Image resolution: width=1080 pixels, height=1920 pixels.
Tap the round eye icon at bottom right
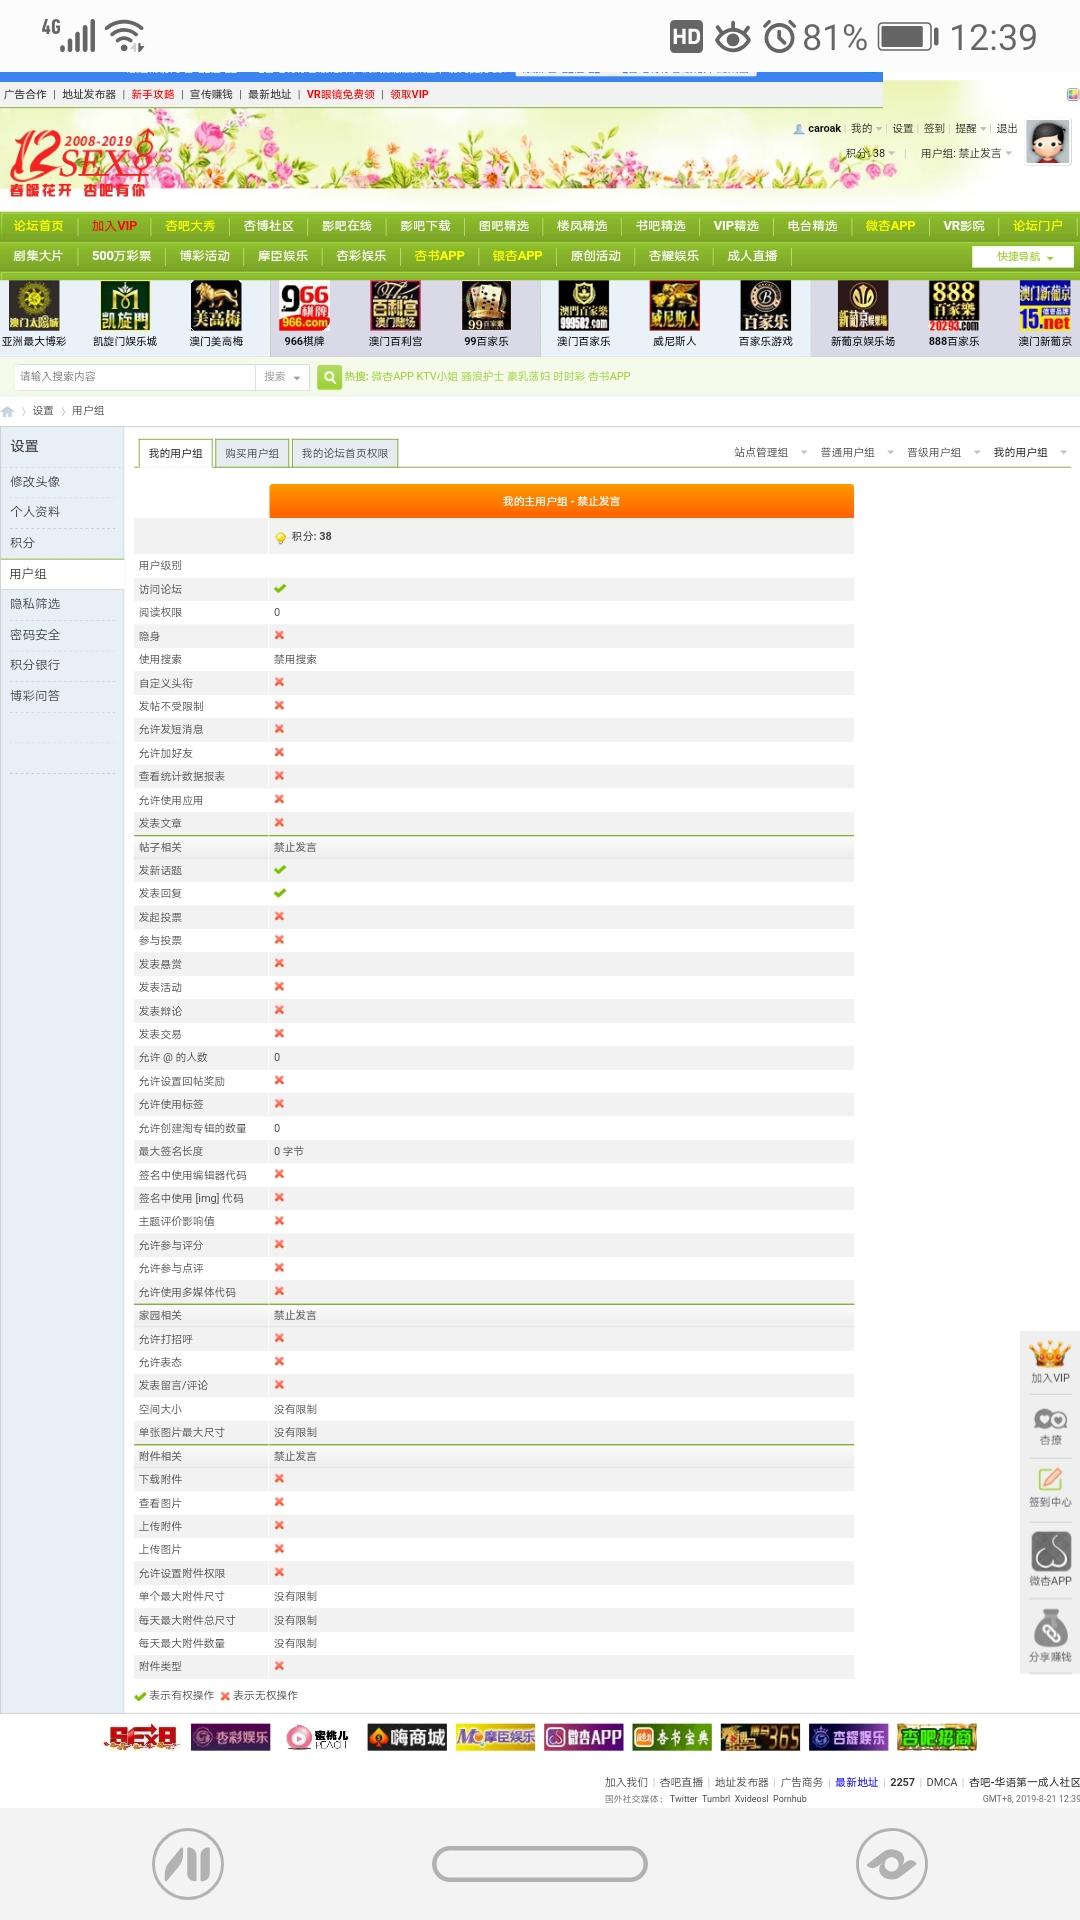(892, 1864)
